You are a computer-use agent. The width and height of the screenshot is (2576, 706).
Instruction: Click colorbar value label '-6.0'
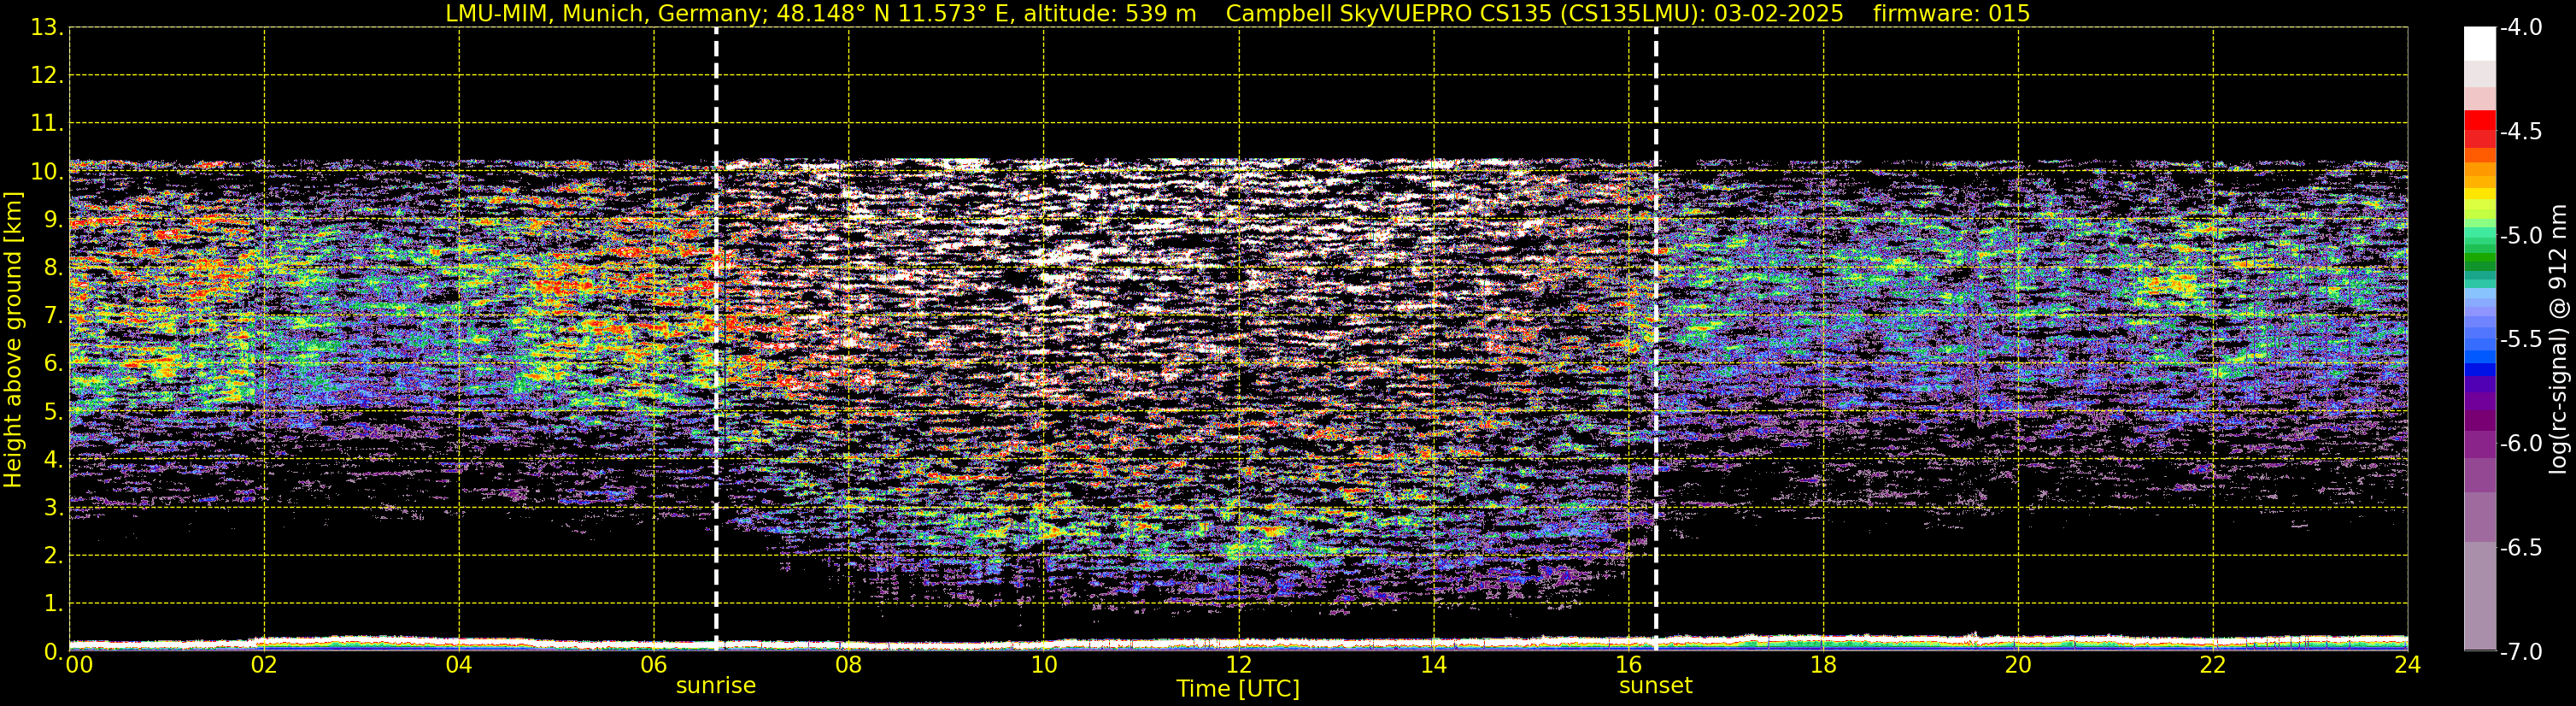tap(2520, 443)
